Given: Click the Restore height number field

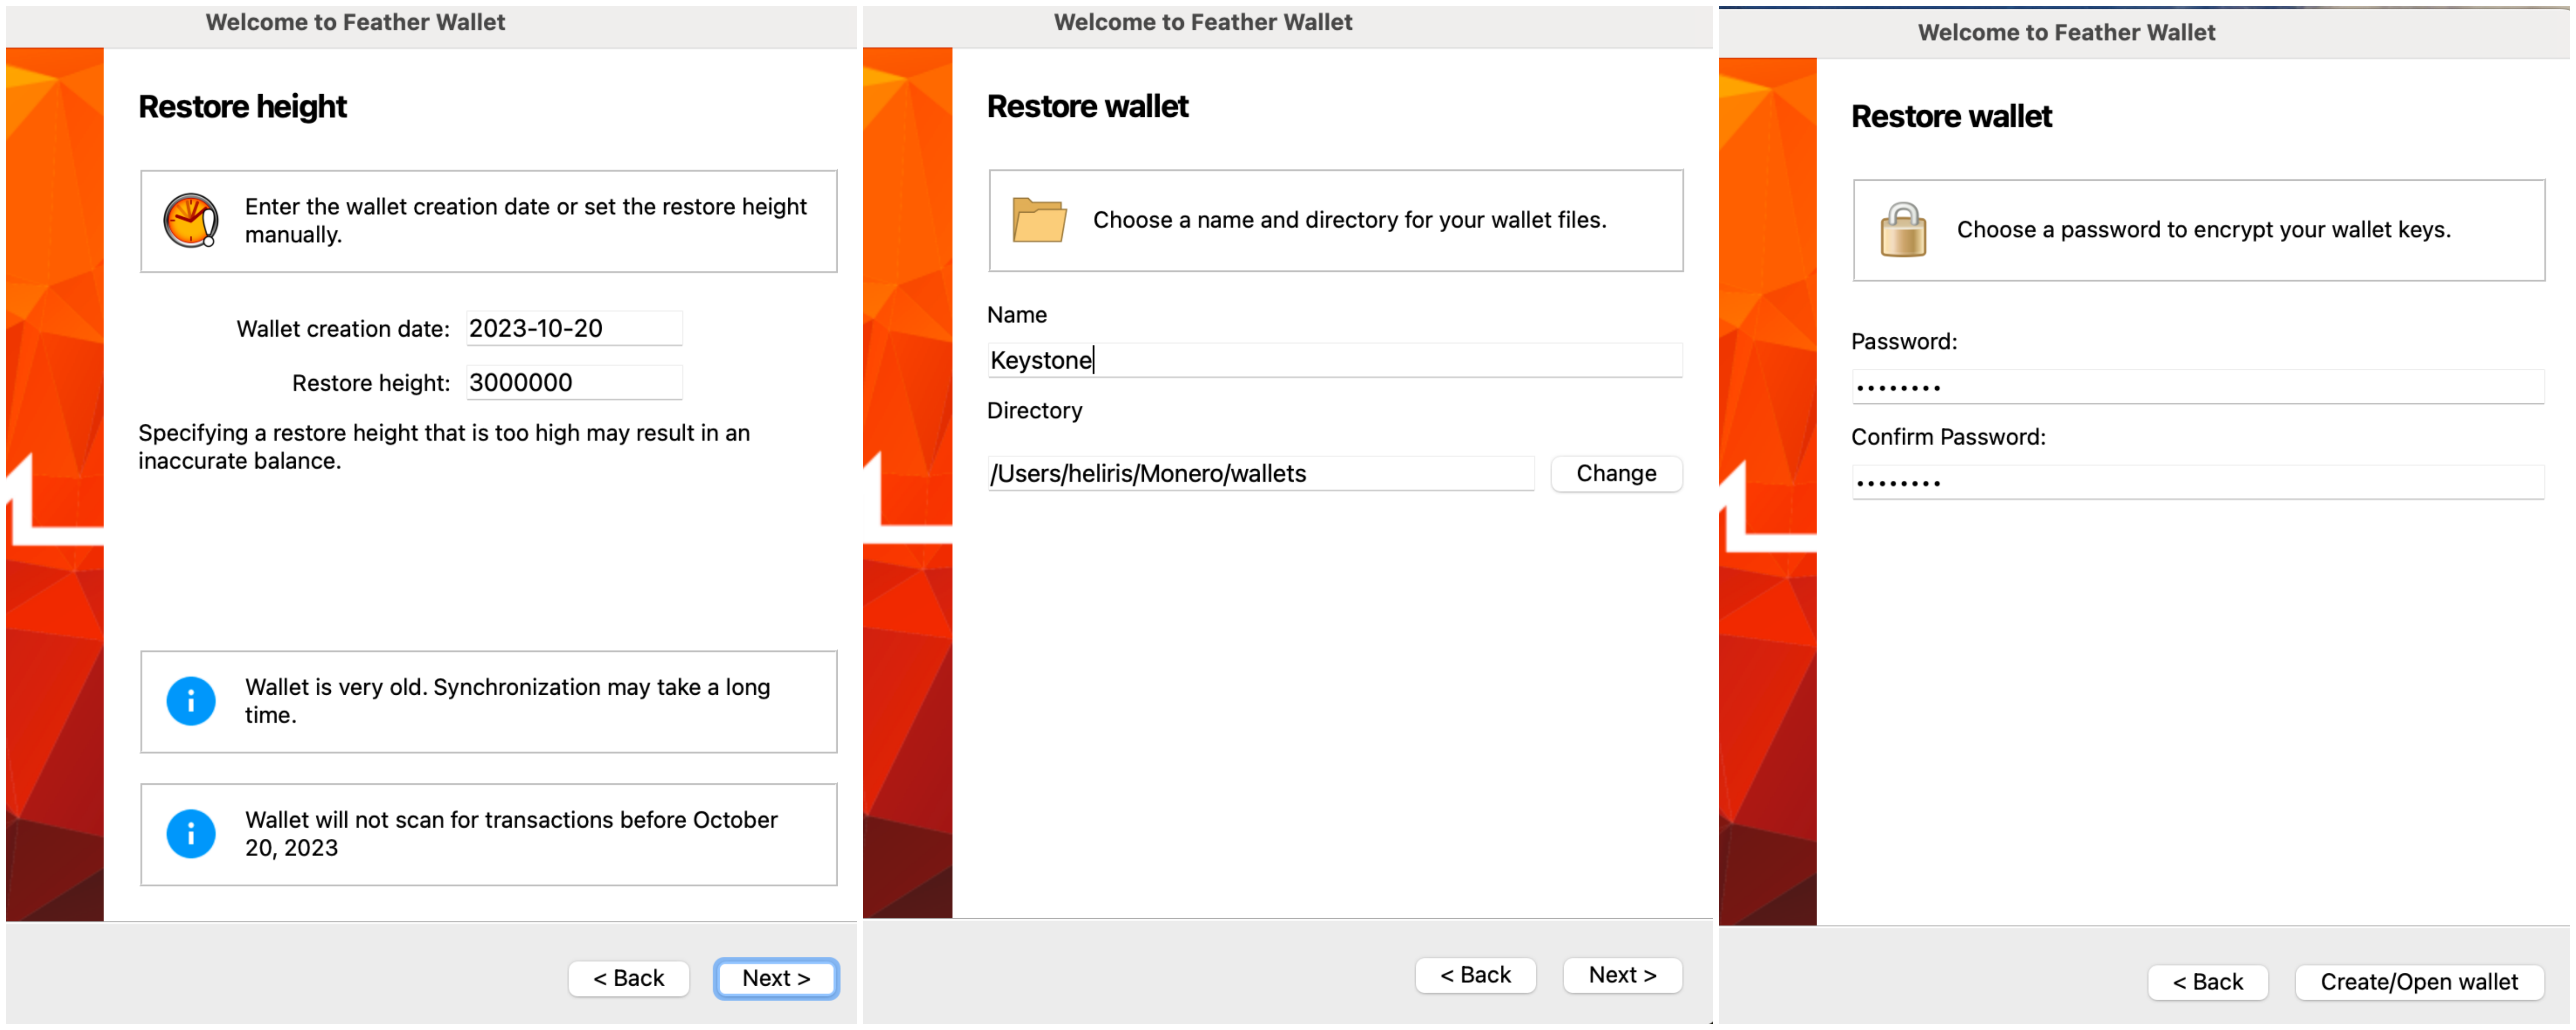Looking at the screenshot, I should pos(574,383).
